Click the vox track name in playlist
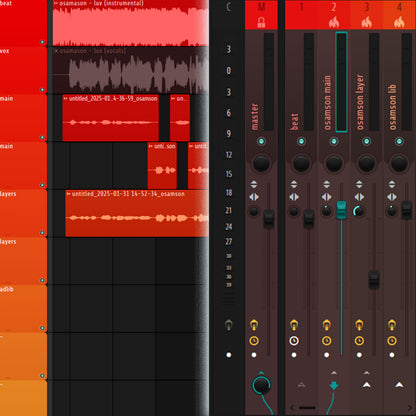 pos(5,51)
